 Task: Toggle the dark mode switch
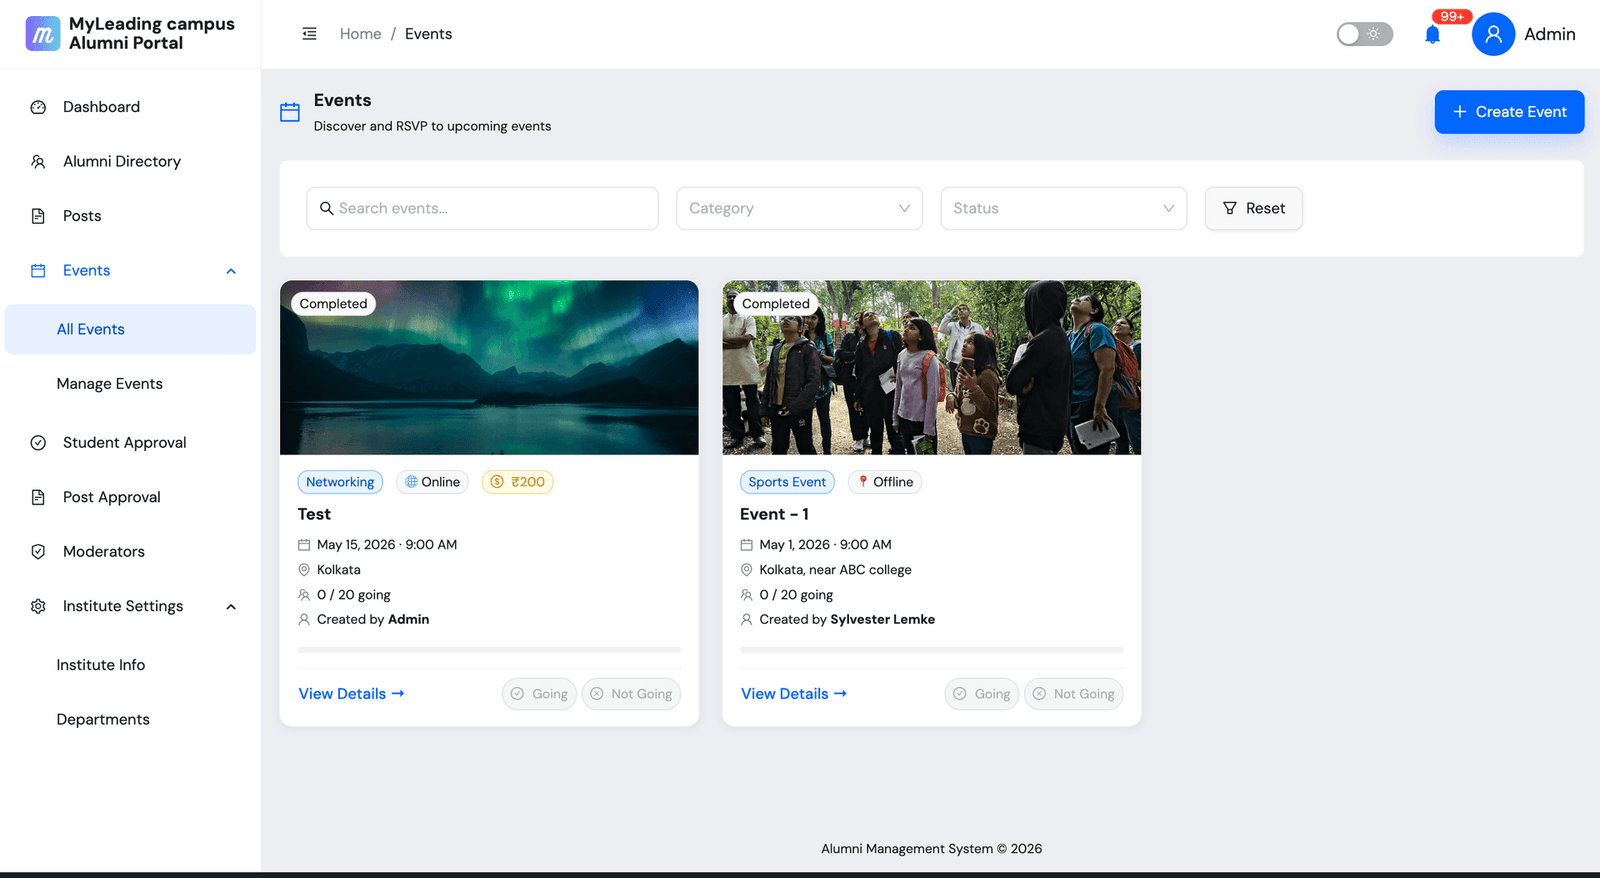[x=1365, y=34]
